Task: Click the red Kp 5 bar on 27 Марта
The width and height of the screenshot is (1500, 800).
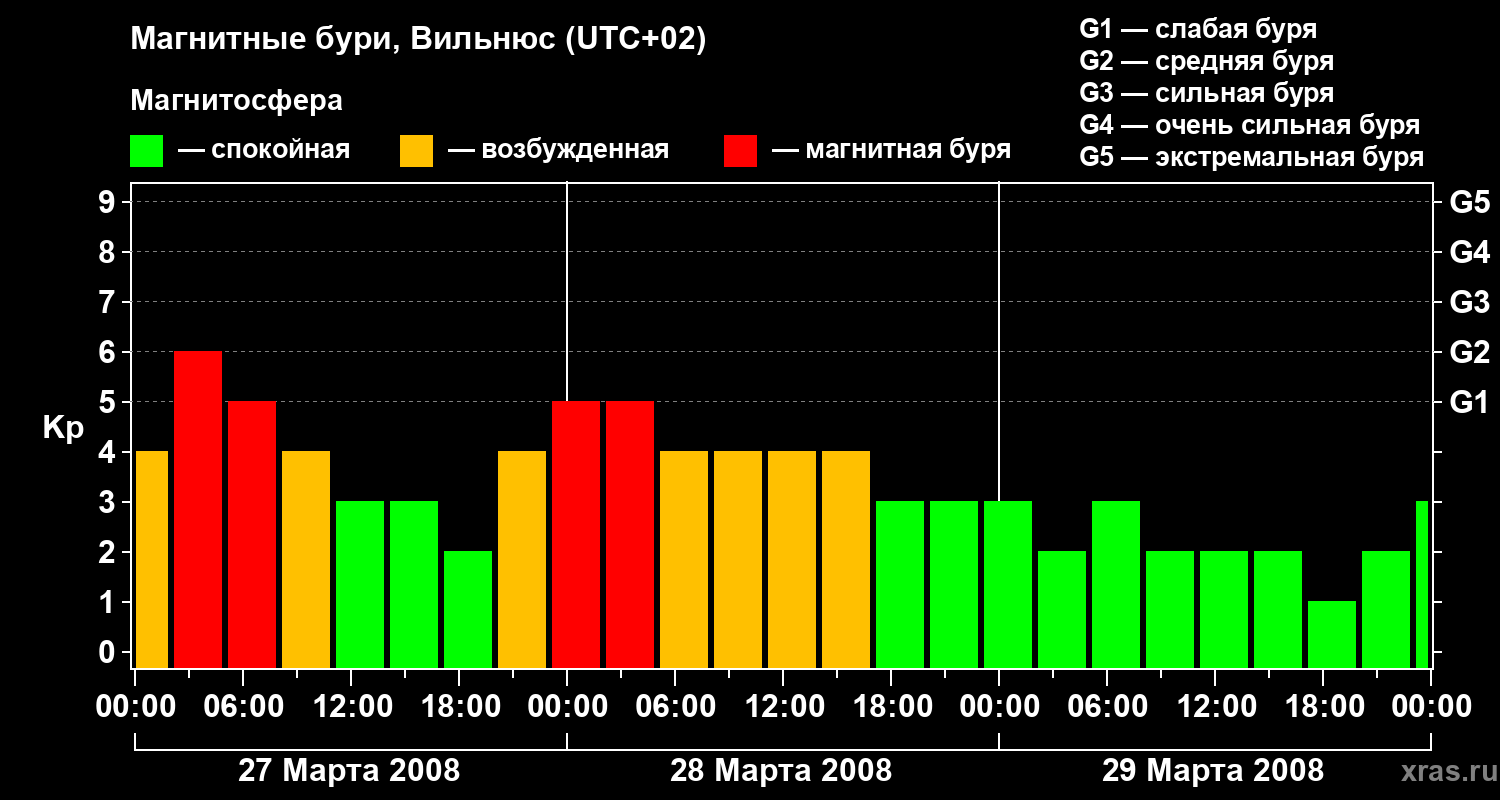Action: click(x=252, y=534)
